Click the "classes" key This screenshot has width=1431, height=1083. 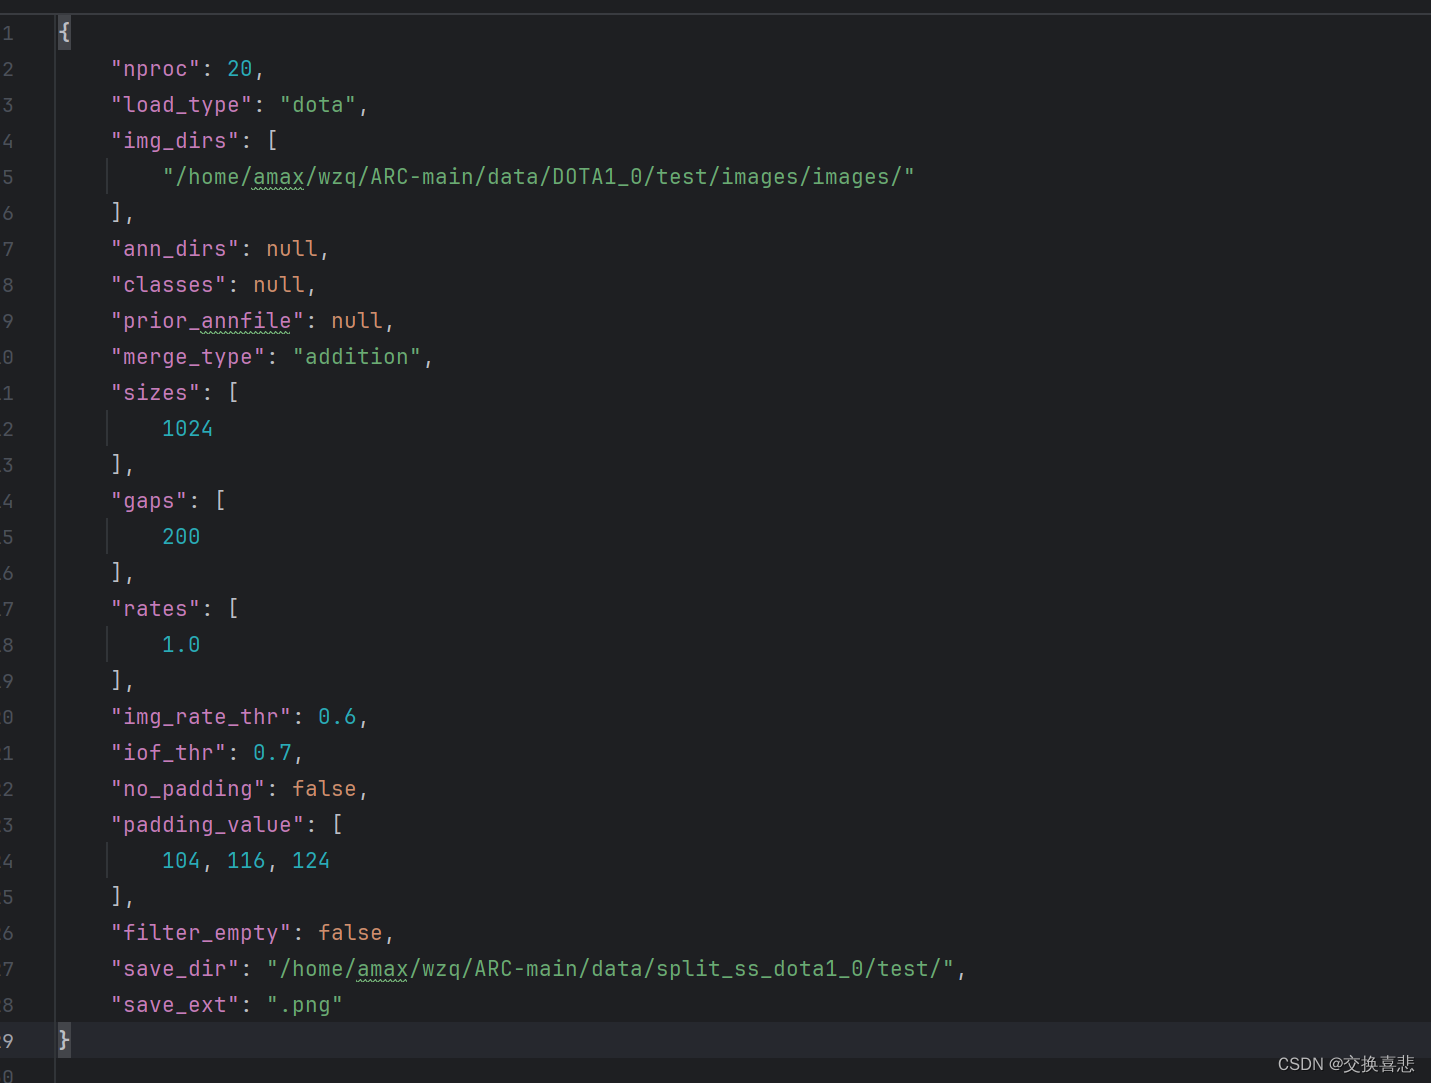point(168,285)
